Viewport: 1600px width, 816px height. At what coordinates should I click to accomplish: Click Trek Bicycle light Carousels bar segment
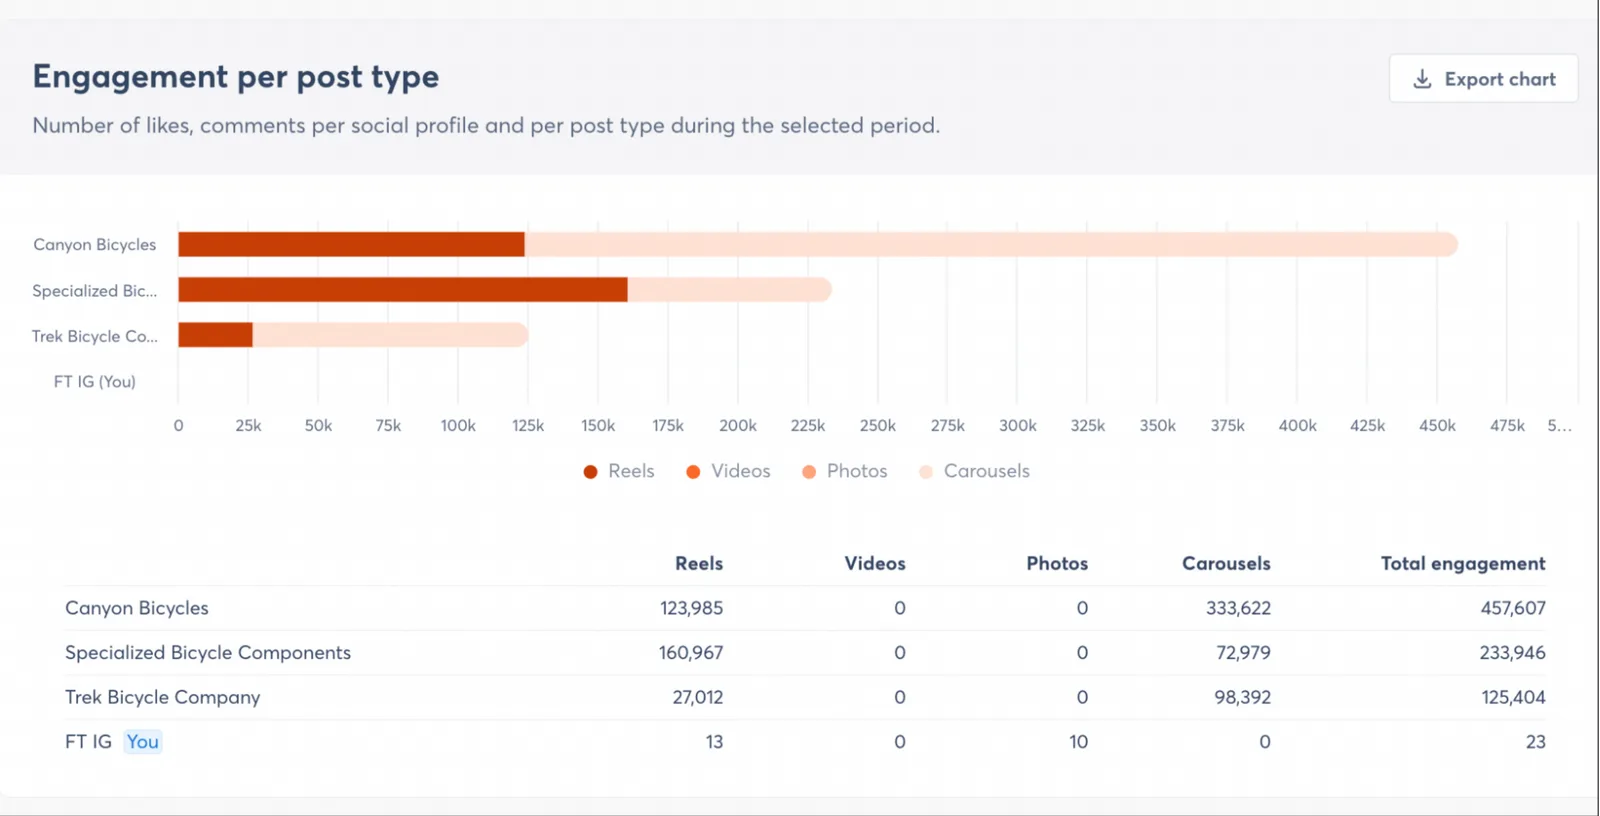pyautogui.click(x=390, y=335)
